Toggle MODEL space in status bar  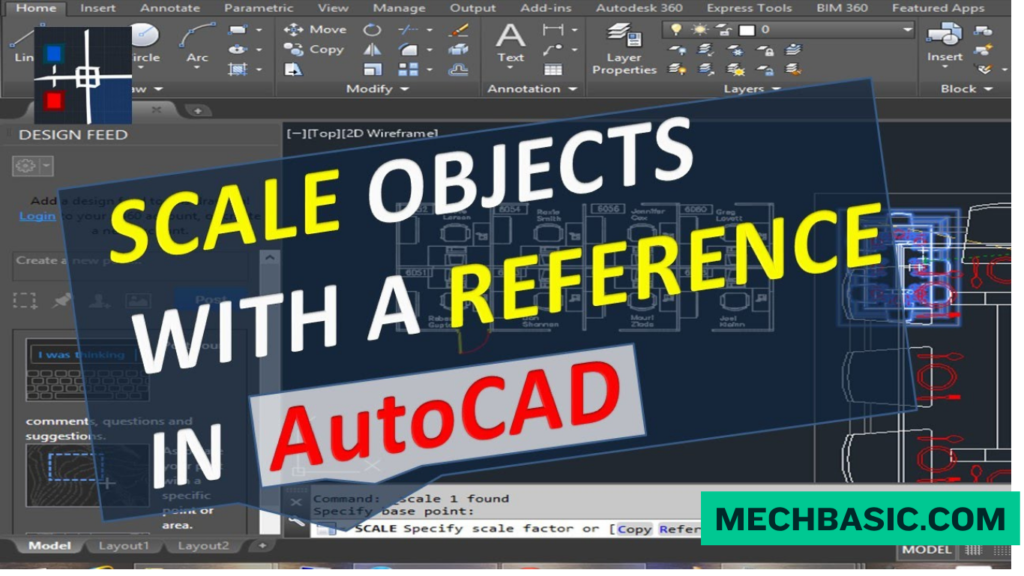pyautogui.click(x=926, y=550)
